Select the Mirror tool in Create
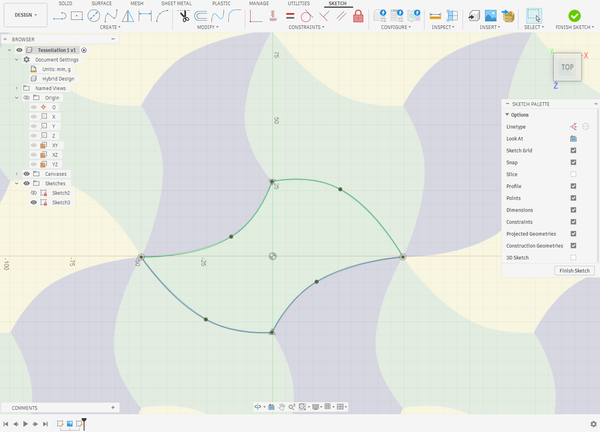Image resolution: width=600 pixels, height=432 pixels. (x=128, y=16)
